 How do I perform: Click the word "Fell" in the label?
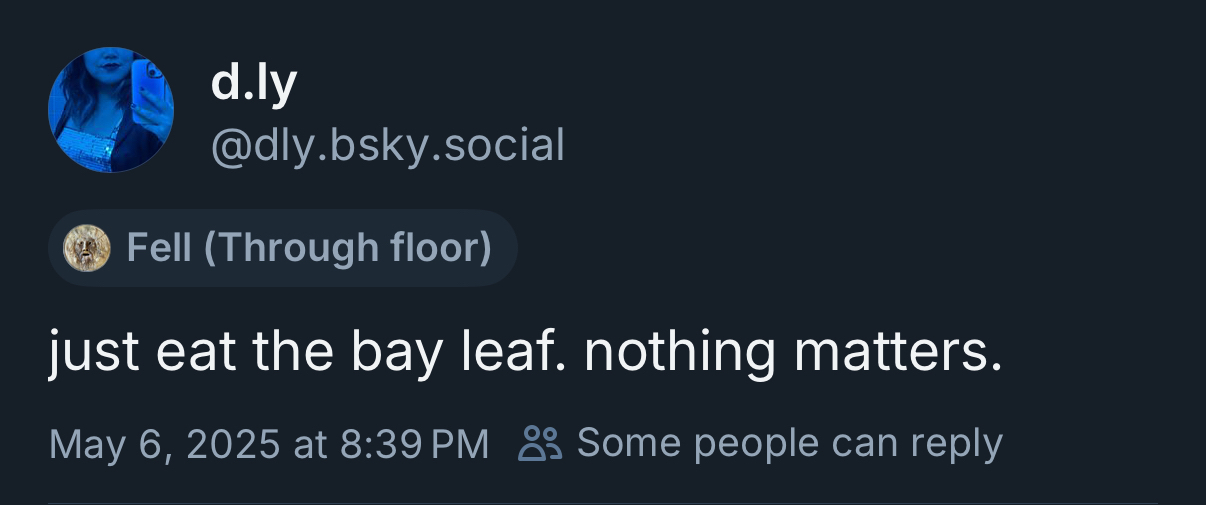159,248
